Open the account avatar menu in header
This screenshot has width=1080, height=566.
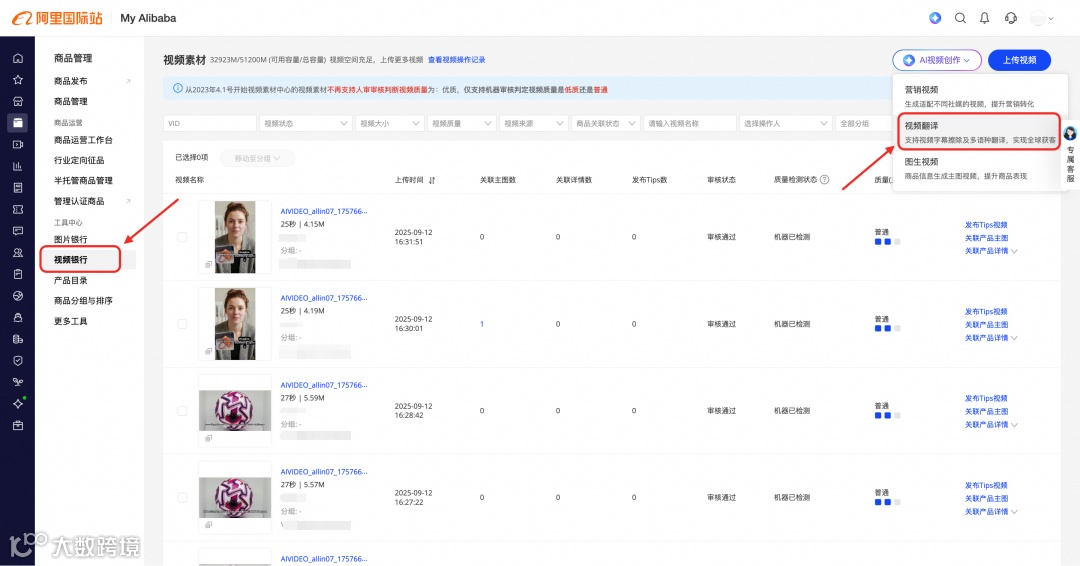[x=1041, y=18]
